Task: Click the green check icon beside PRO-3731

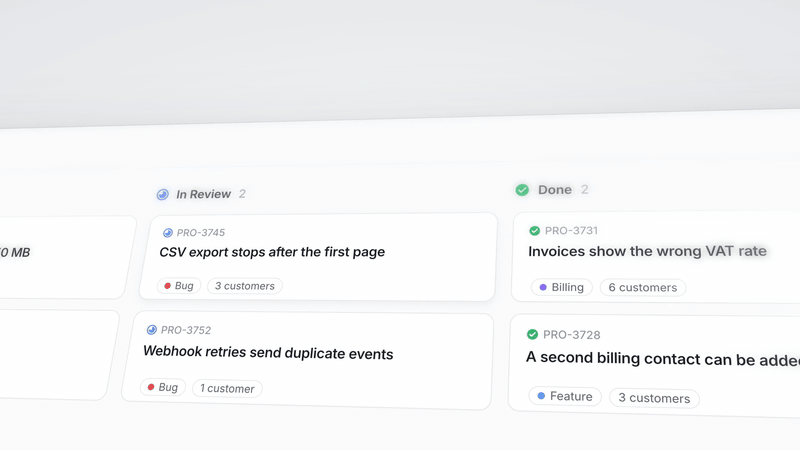Action: (x=535, y=231)
